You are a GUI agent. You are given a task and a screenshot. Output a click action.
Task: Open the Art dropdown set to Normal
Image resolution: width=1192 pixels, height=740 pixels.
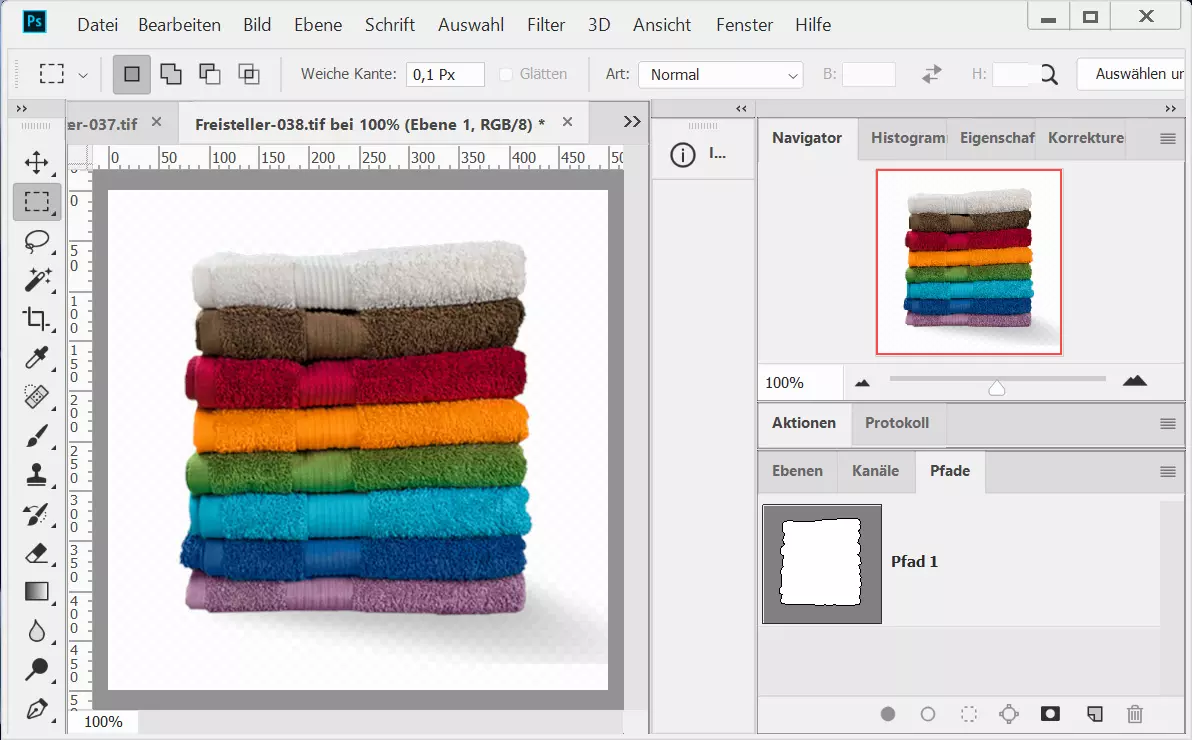coord(720,75)
